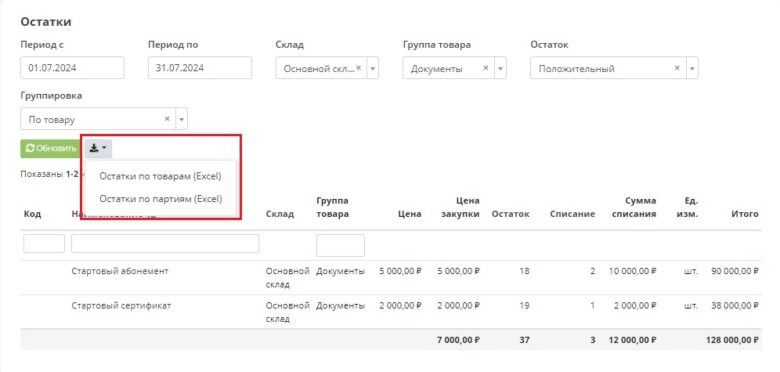Screen dimensions: 780x372
Task: Open the Группировка dropdown arrow
Action: pos(182,119)
